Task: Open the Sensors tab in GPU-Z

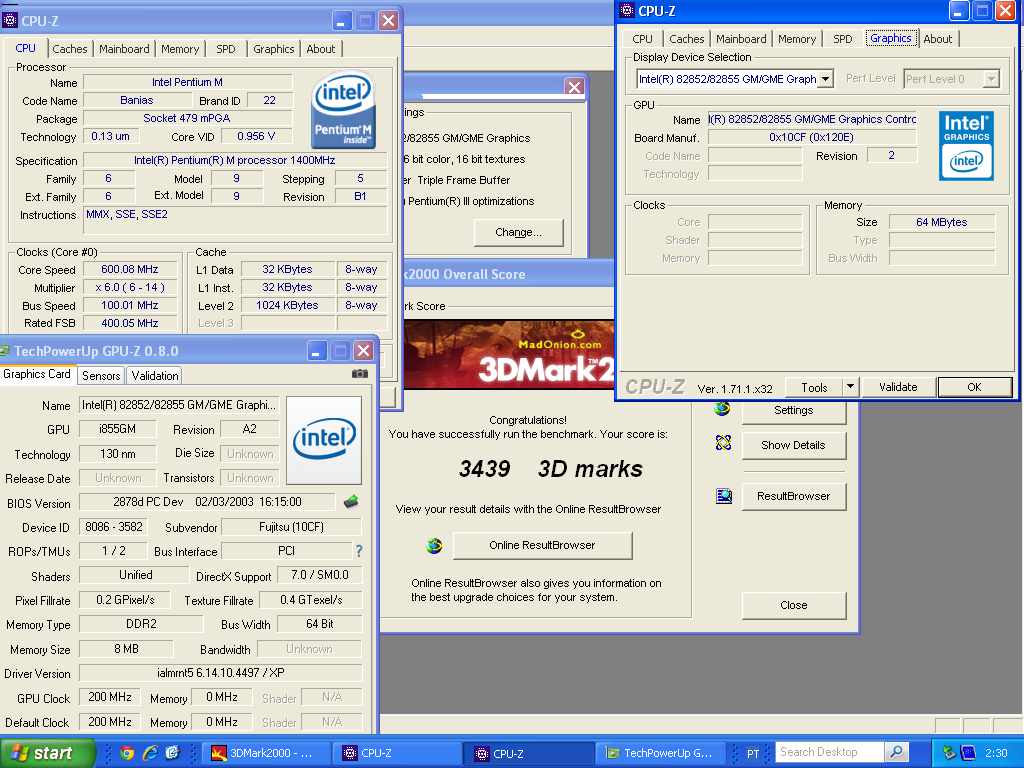Action: pos(101,376)
